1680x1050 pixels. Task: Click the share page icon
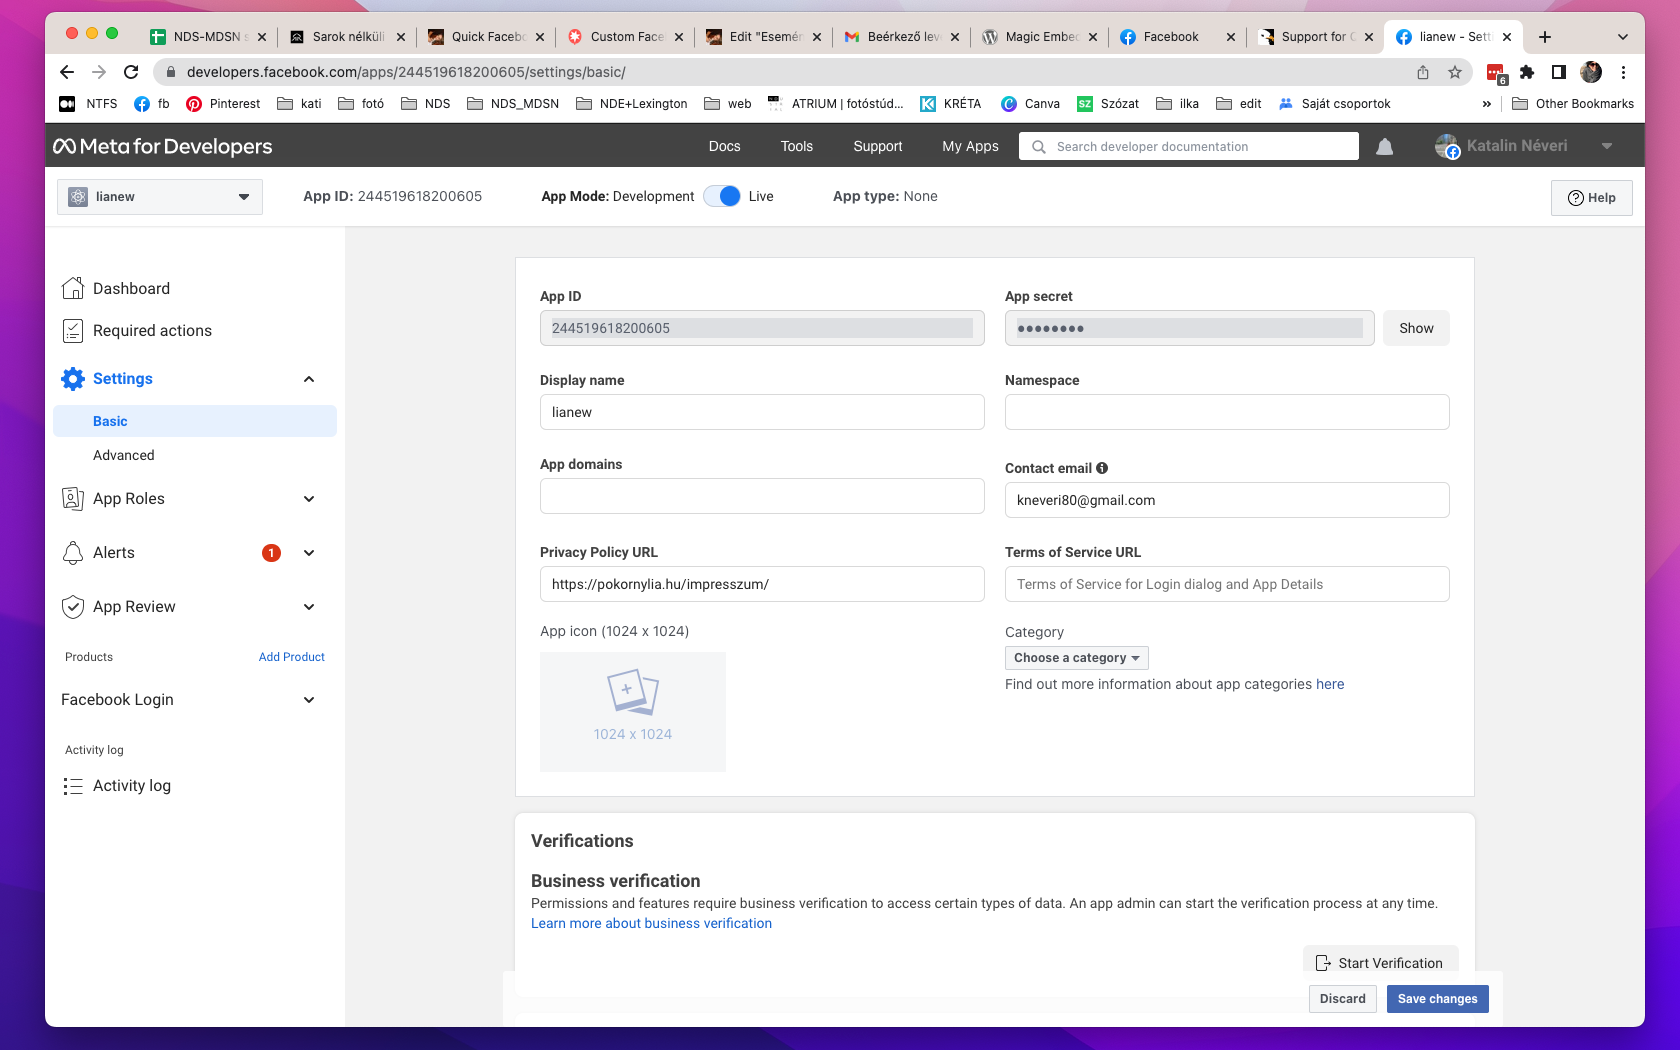click(1423, 72)
